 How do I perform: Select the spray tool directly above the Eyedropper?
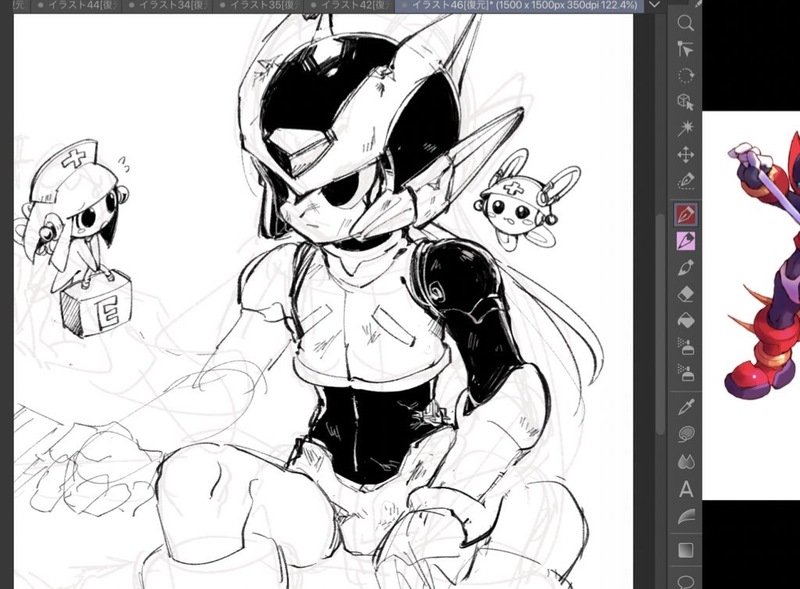[x=686, y=373]
